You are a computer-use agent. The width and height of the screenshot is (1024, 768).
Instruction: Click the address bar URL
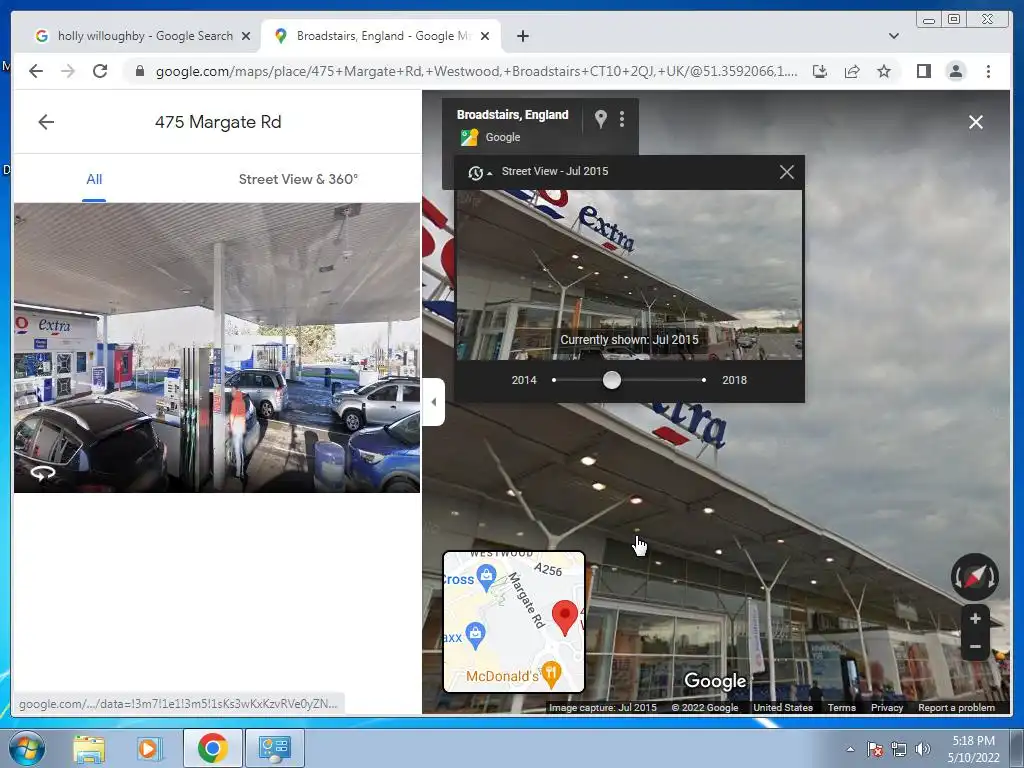(476, 71)
